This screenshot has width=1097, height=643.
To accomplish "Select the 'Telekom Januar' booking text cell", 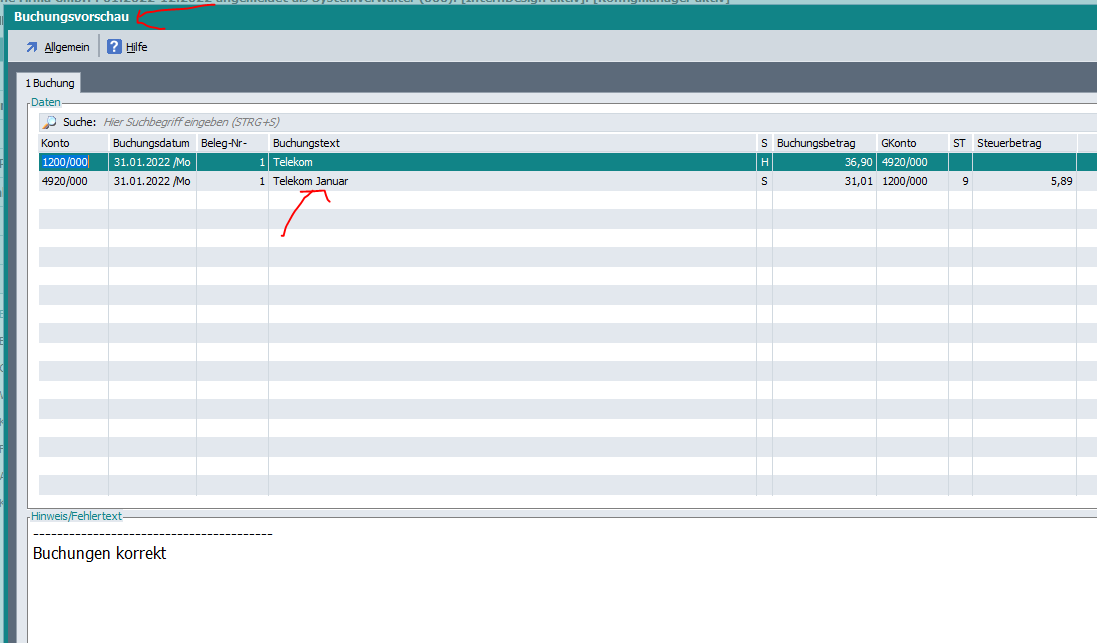I will pyautogui.click(x=311, y=181).
